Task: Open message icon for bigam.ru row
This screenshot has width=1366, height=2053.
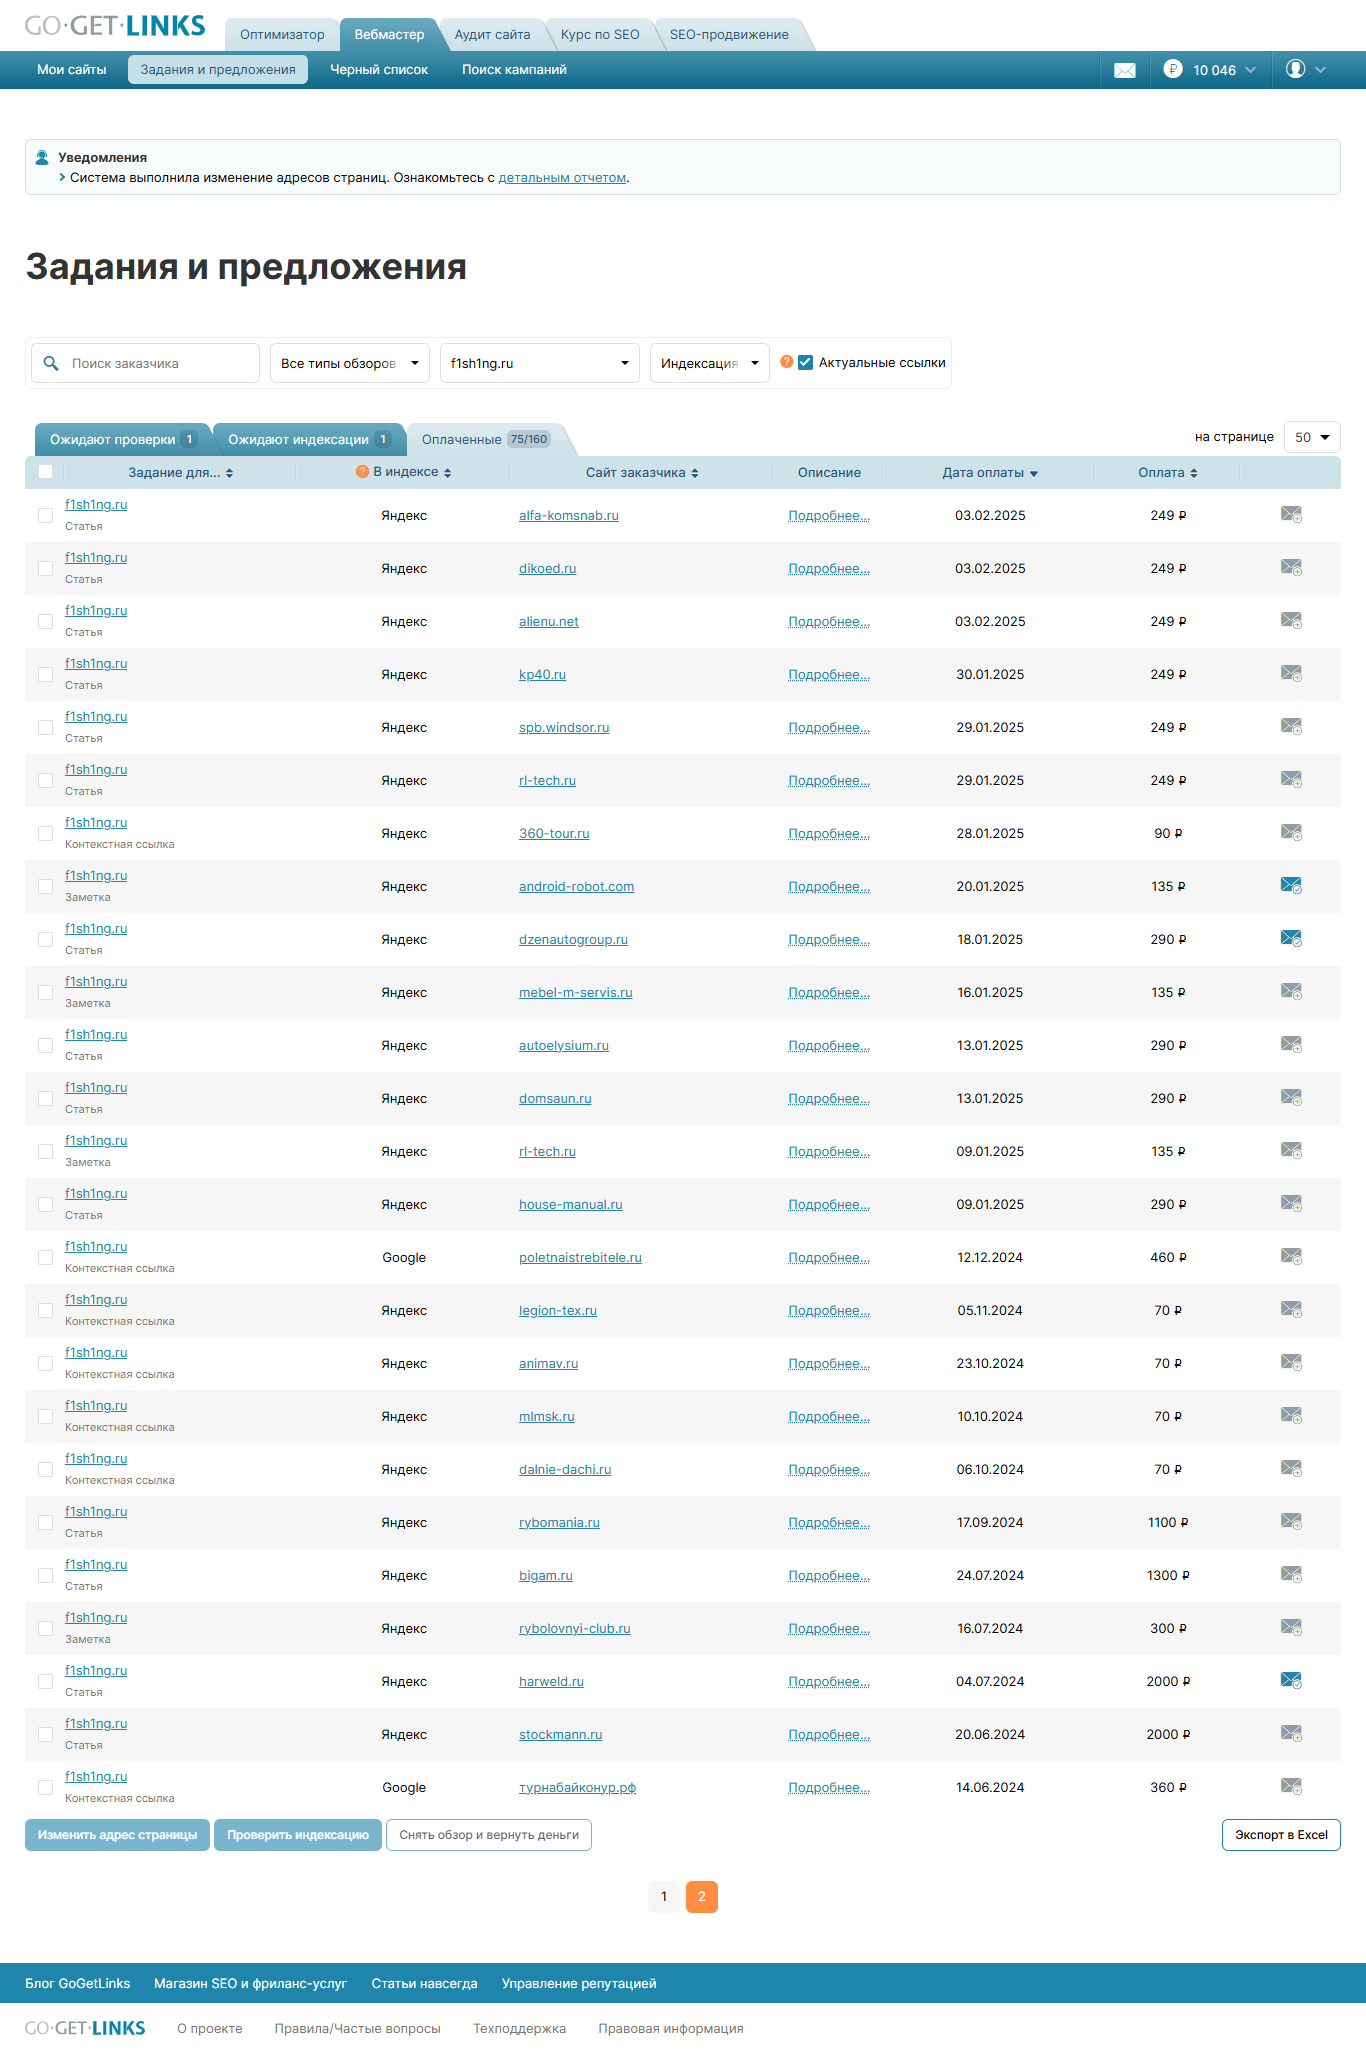Action: point(1291,1575)
